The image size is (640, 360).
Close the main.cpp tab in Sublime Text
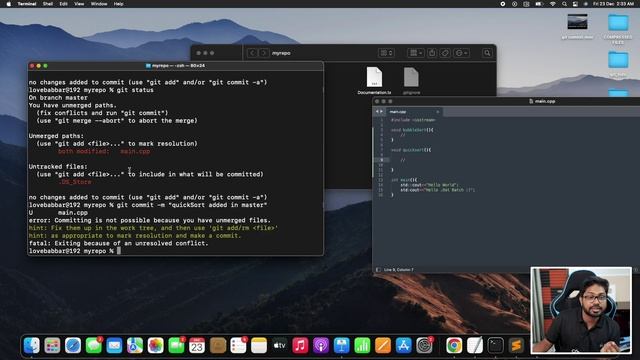[x=438, y=112]
